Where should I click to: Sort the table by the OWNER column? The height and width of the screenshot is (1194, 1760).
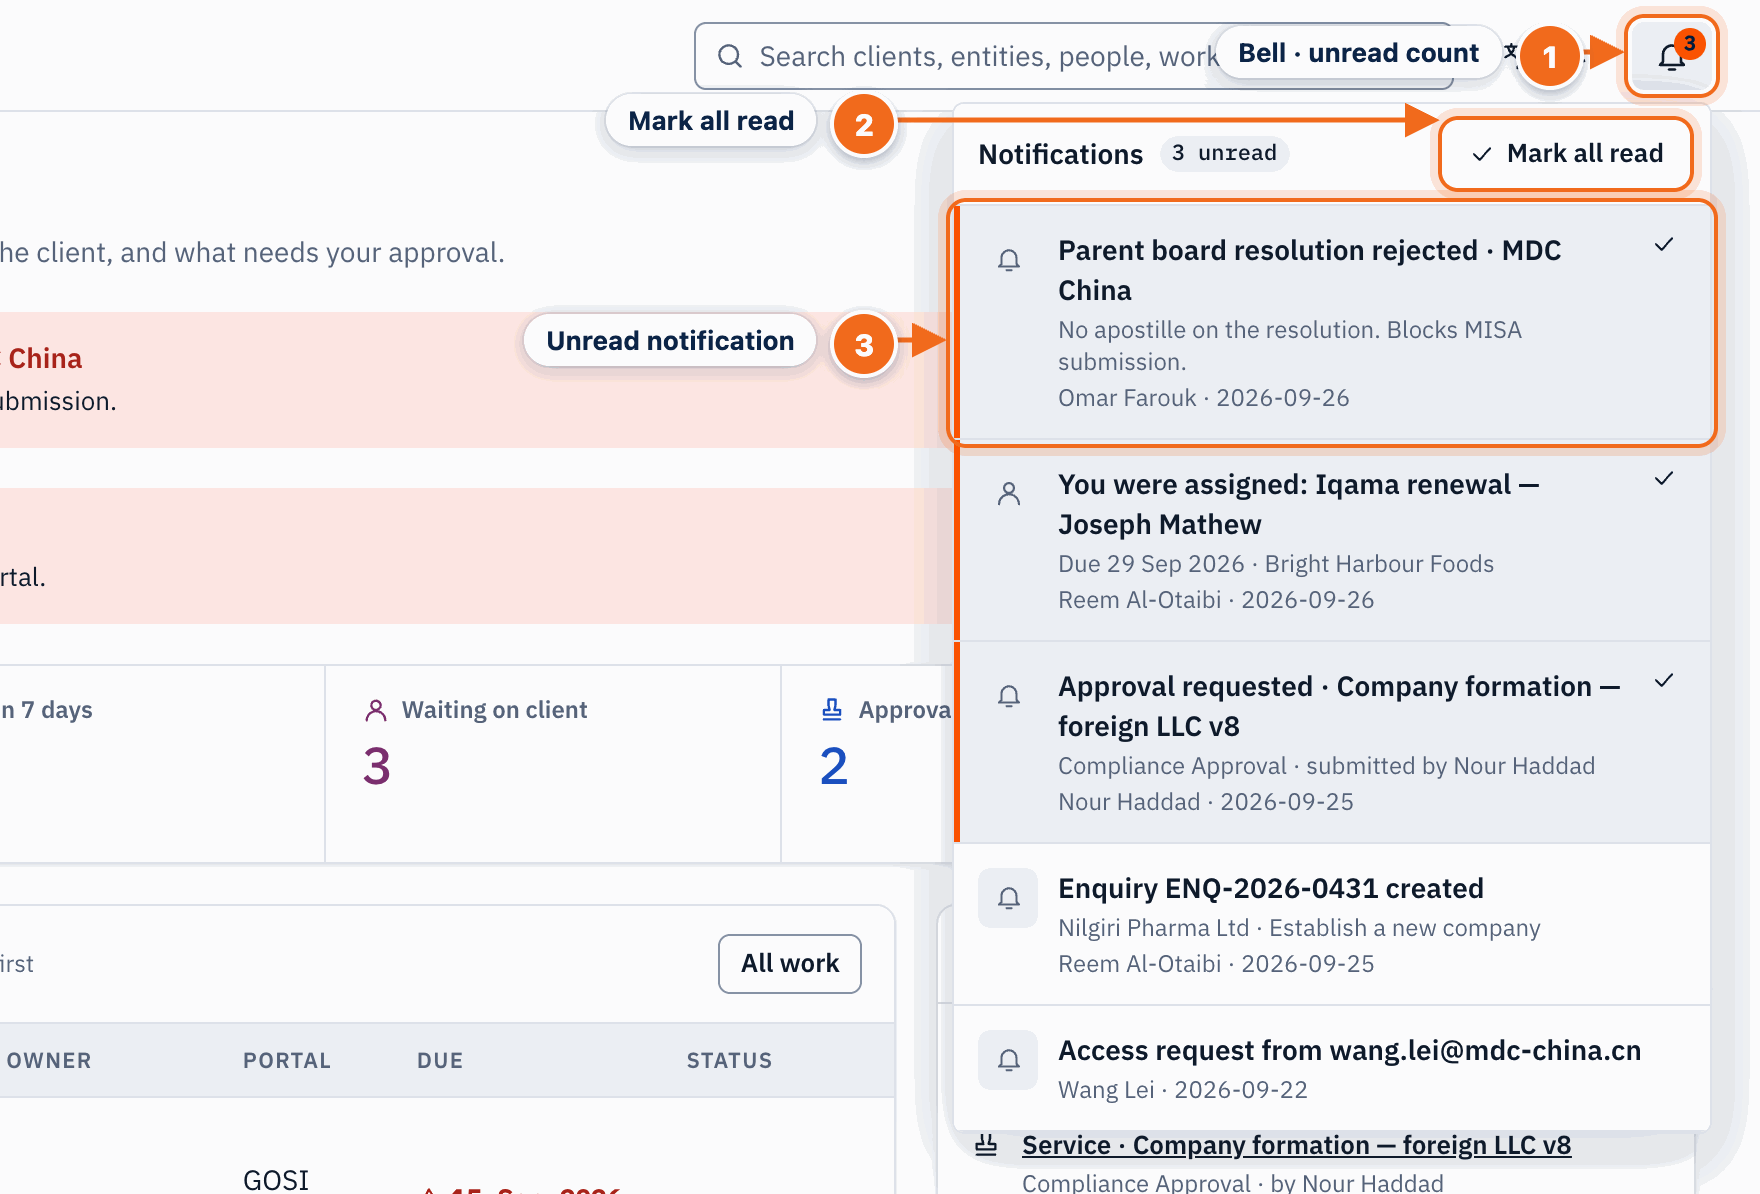[x=49, y=1061]
